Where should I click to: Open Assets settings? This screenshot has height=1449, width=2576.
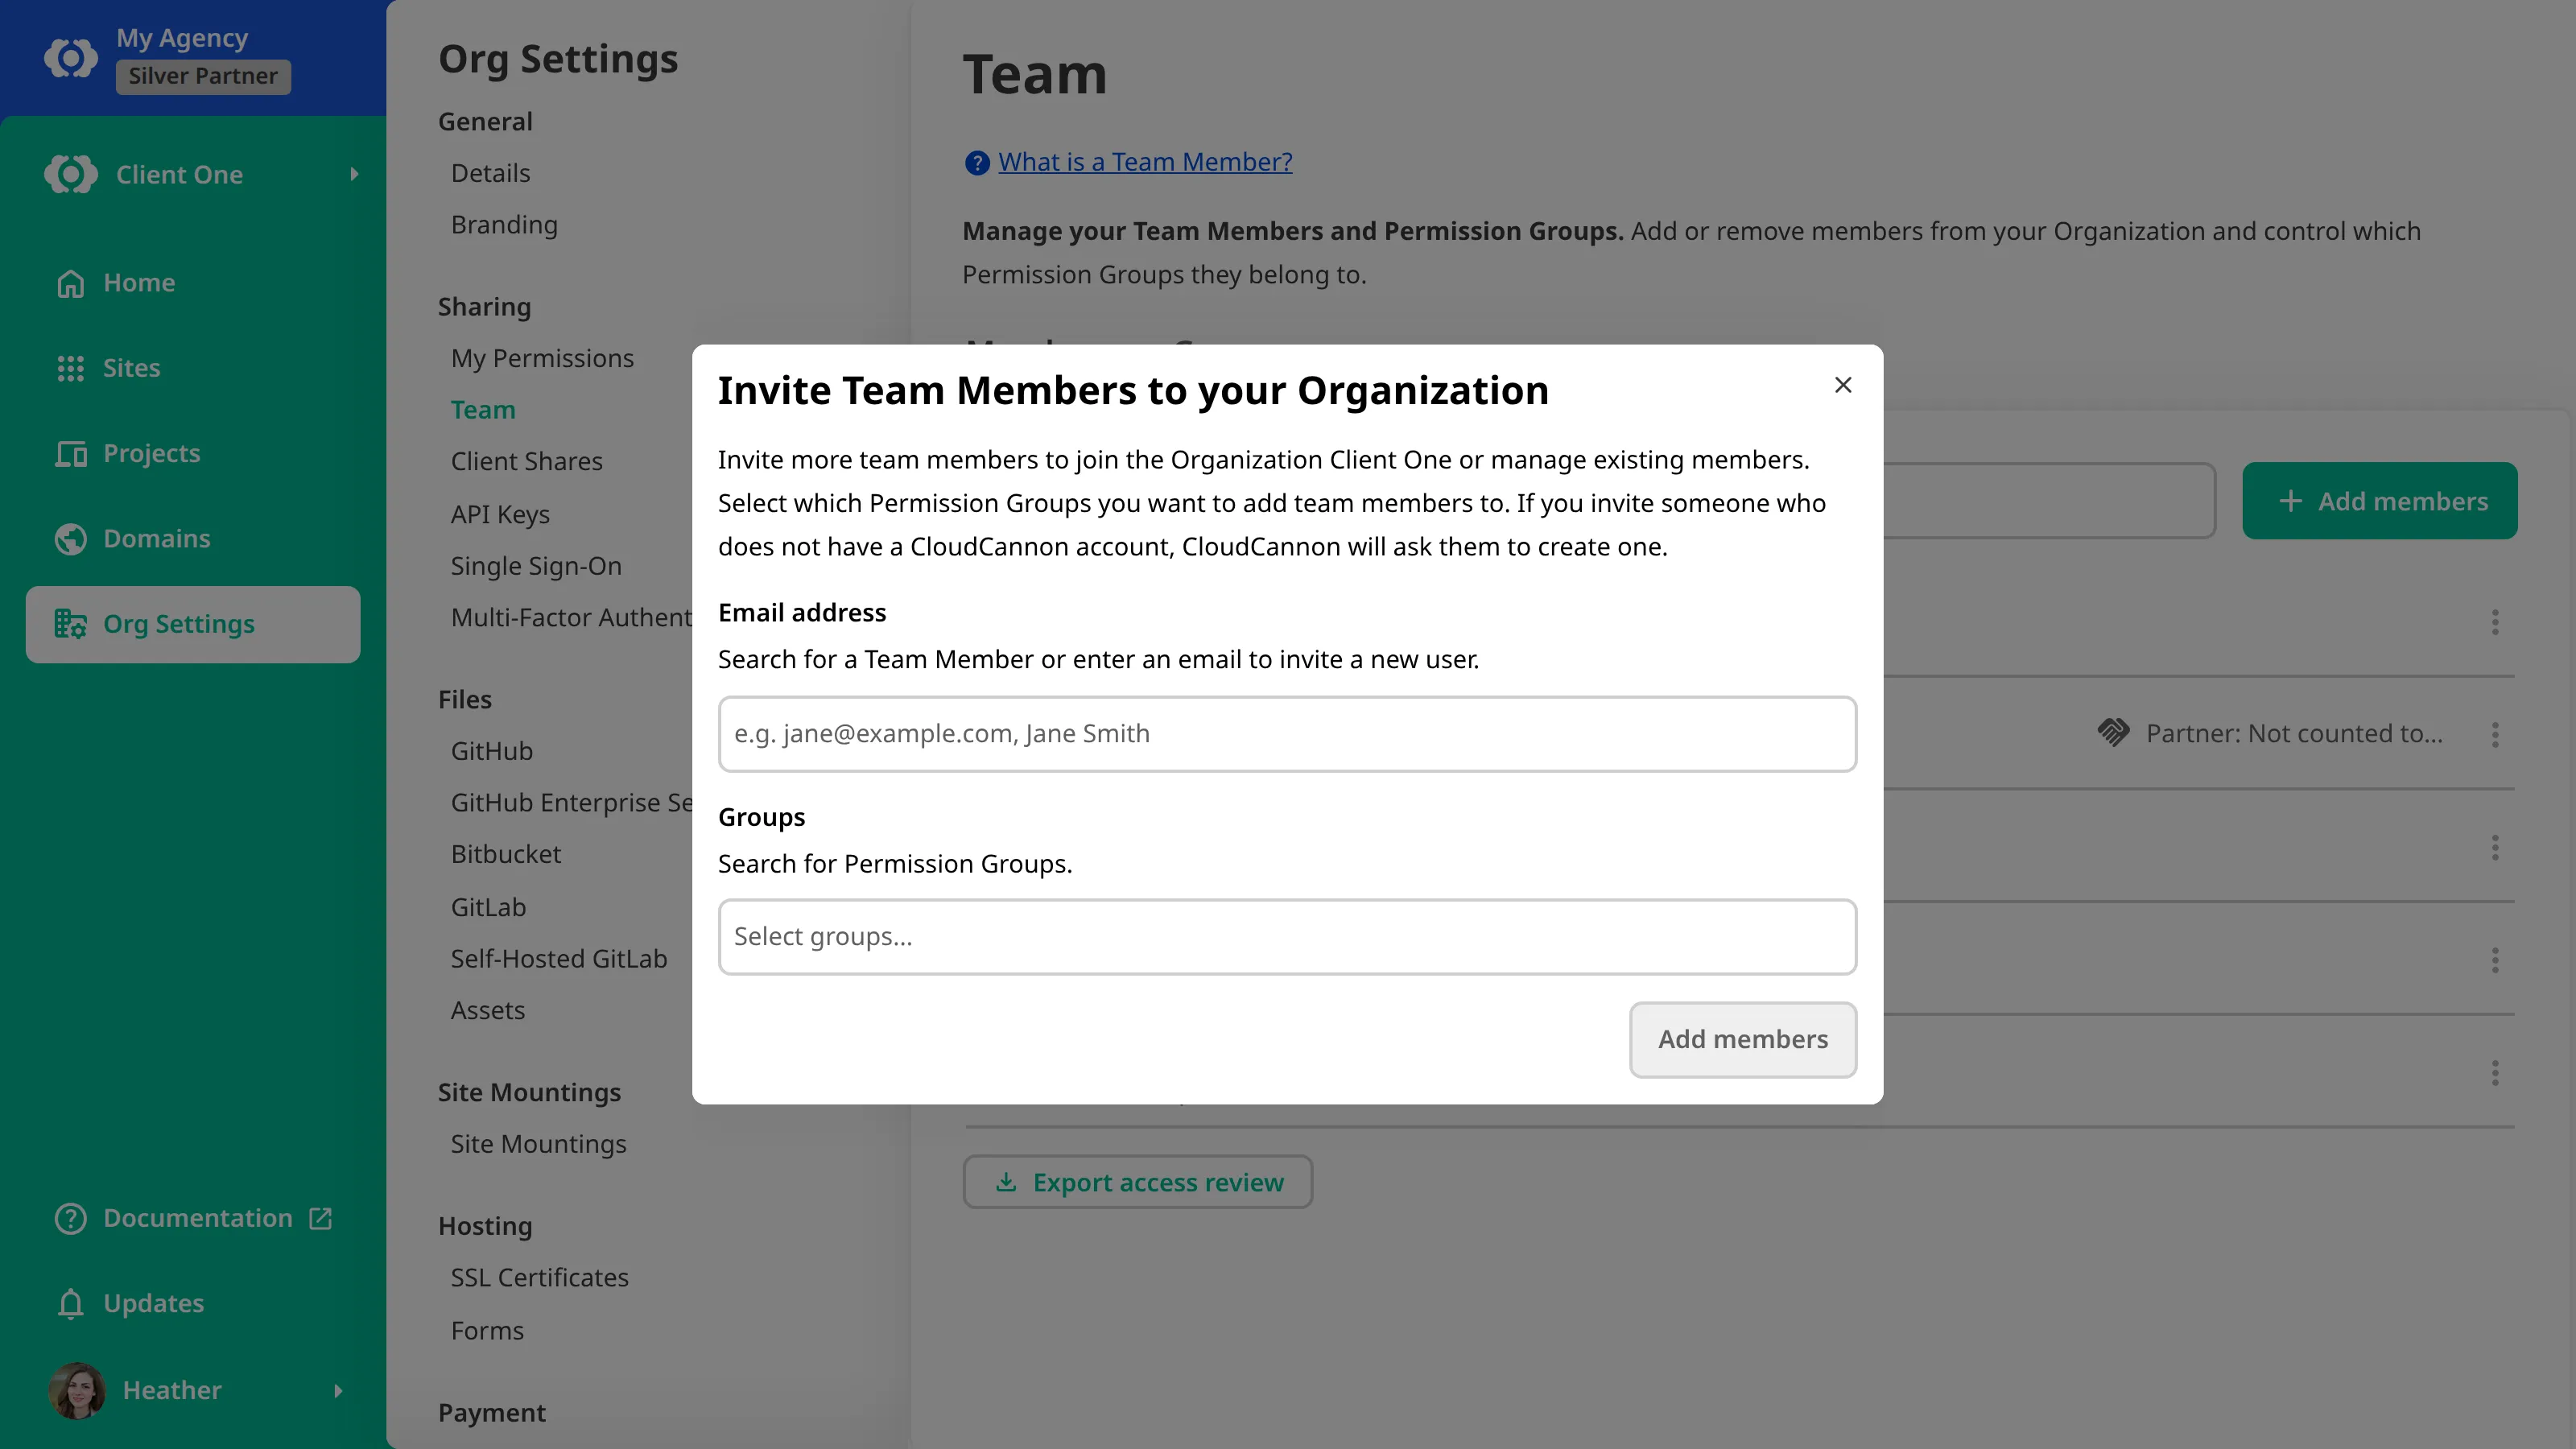487,1010
